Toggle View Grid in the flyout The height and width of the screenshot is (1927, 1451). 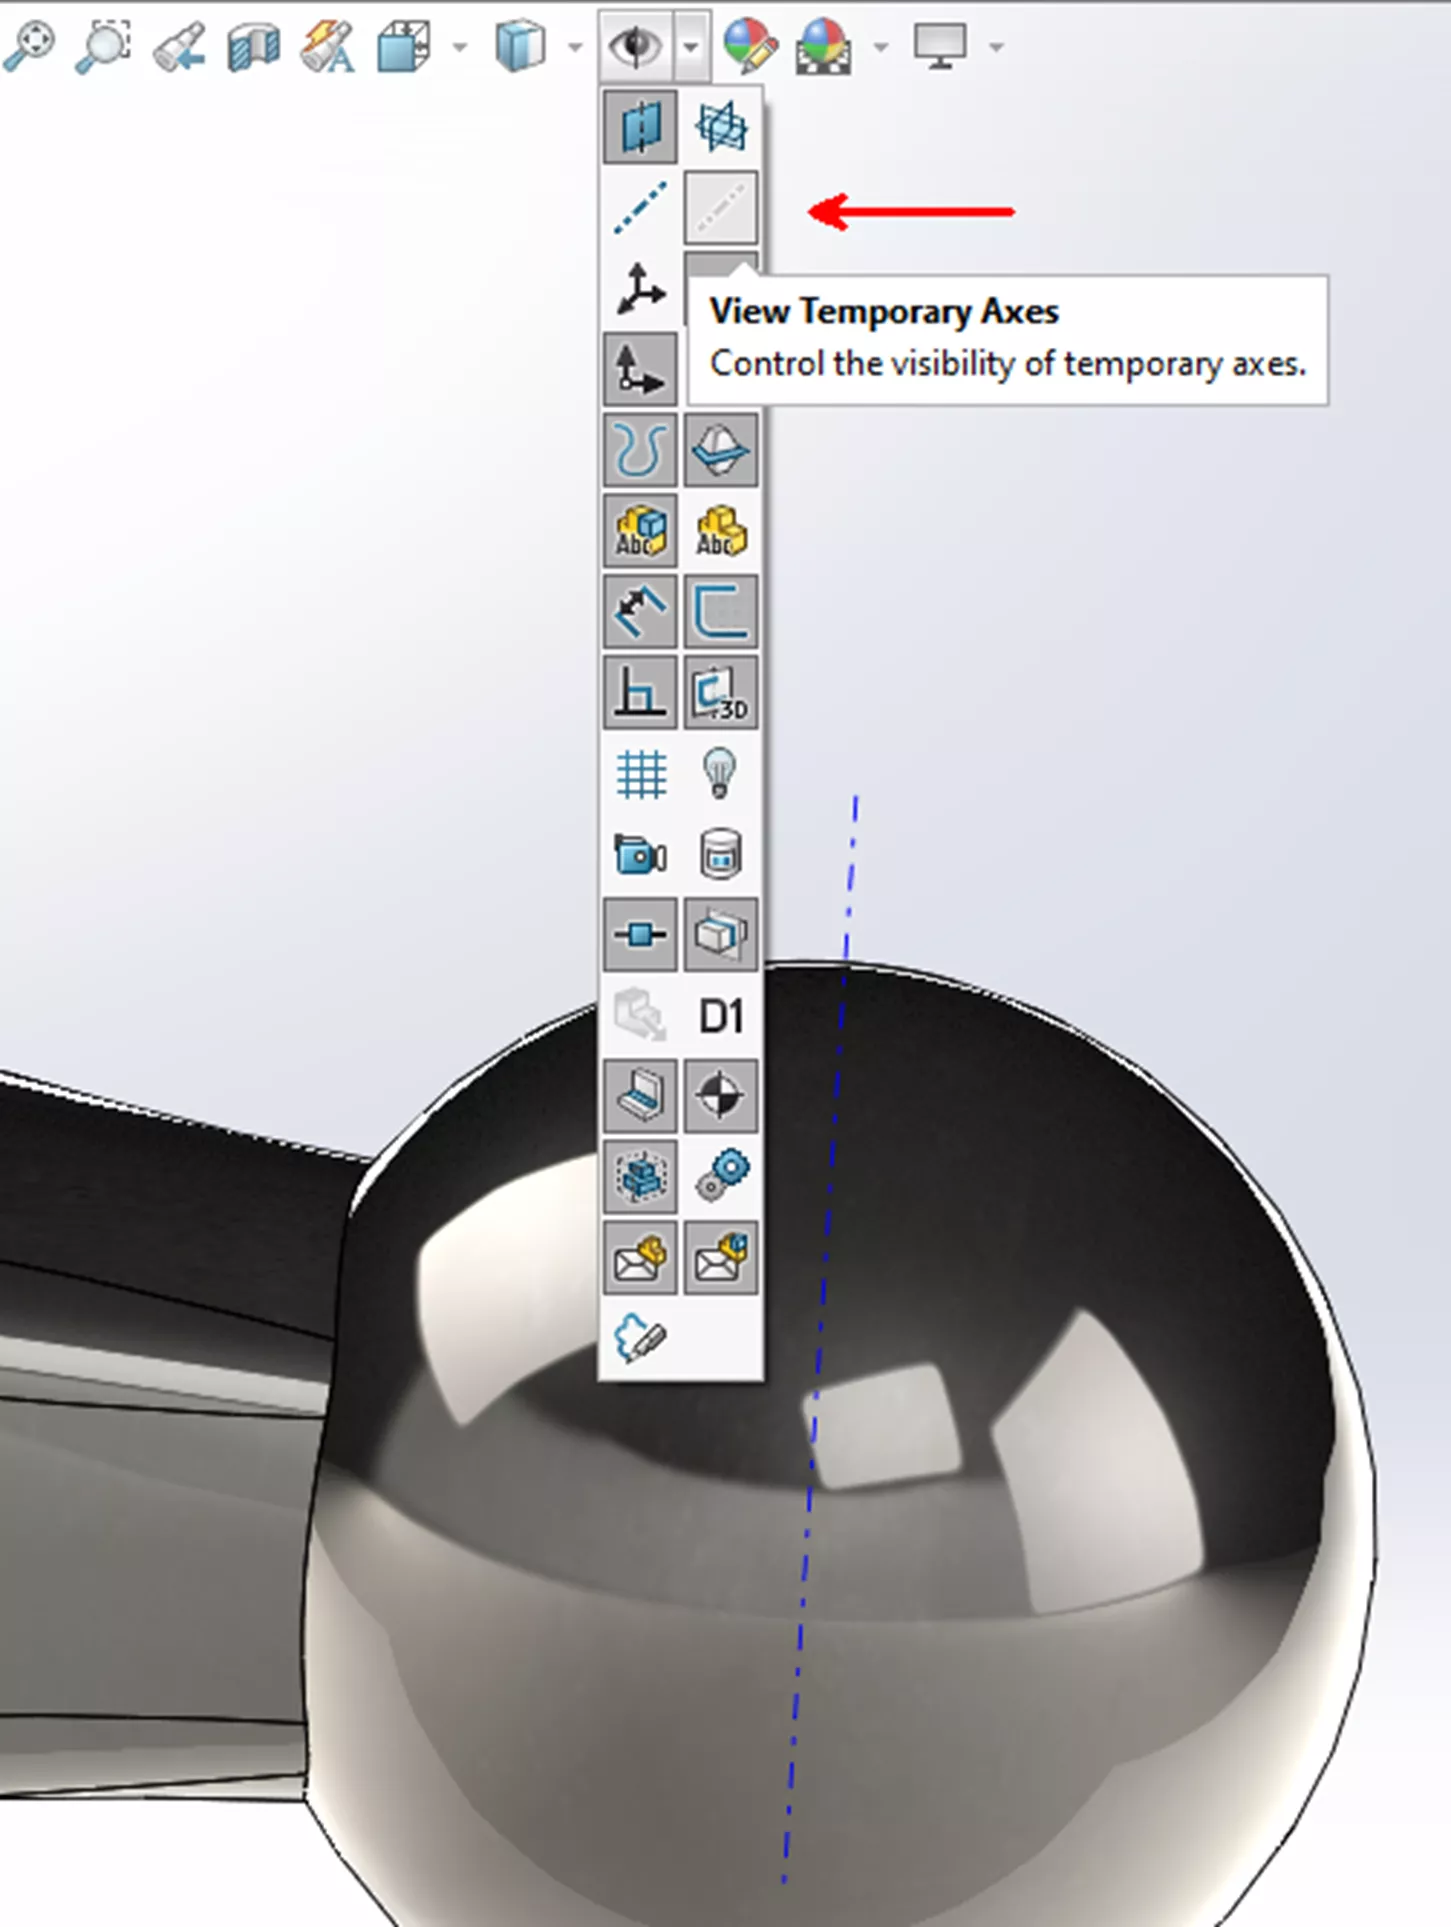pyautogui.click(x=640, y=774)
